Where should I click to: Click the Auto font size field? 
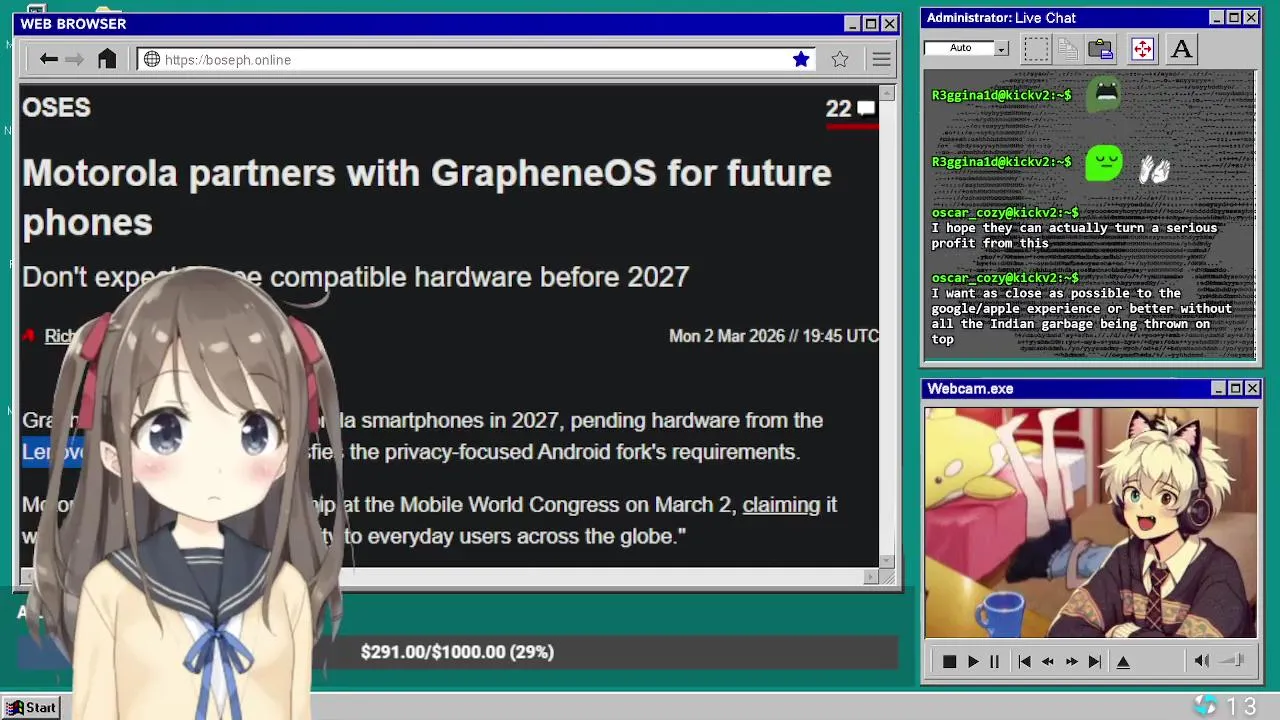pyautogui.click(x=960, y=48)
